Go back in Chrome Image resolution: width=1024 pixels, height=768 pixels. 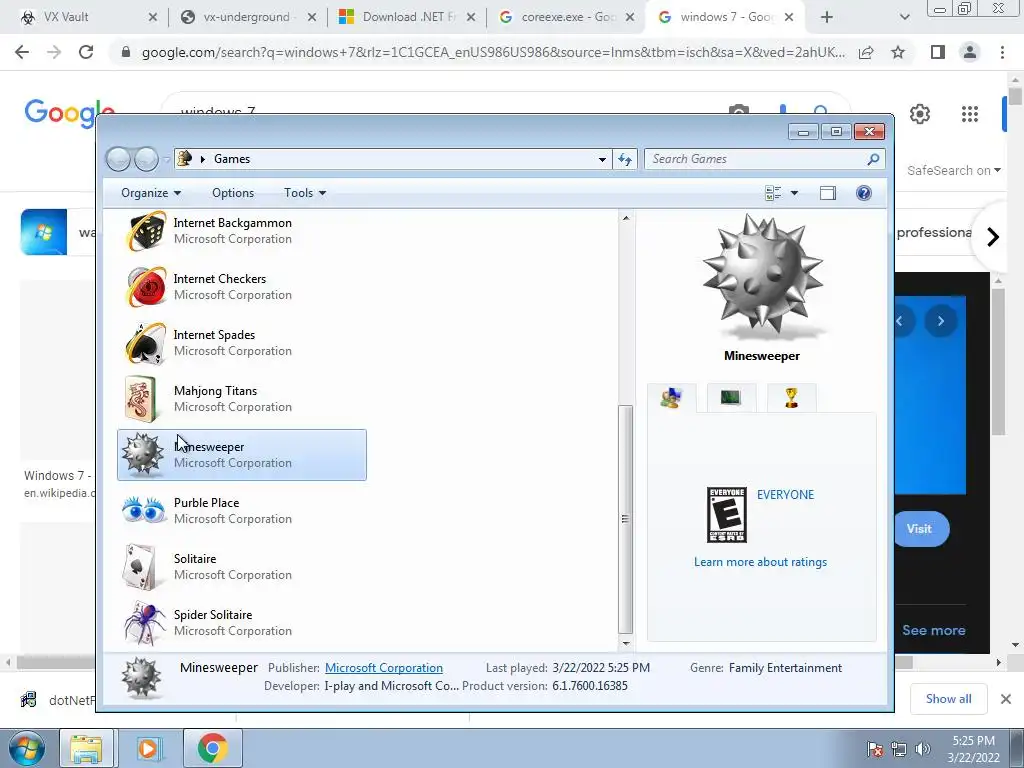(x=22, y=52)
